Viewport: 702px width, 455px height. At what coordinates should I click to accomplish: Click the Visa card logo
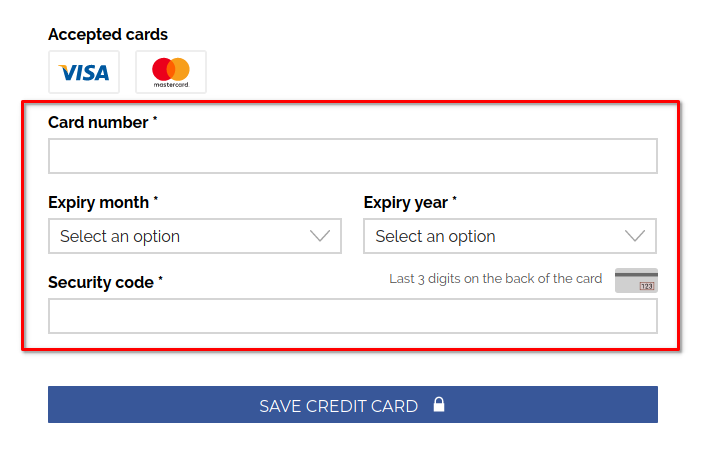coord(84,72)
